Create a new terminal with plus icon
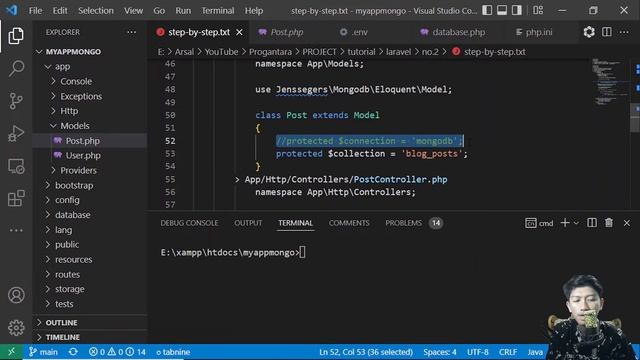This screenshot has width=640, height=360. pyautogui.click(x=565, y=223)
